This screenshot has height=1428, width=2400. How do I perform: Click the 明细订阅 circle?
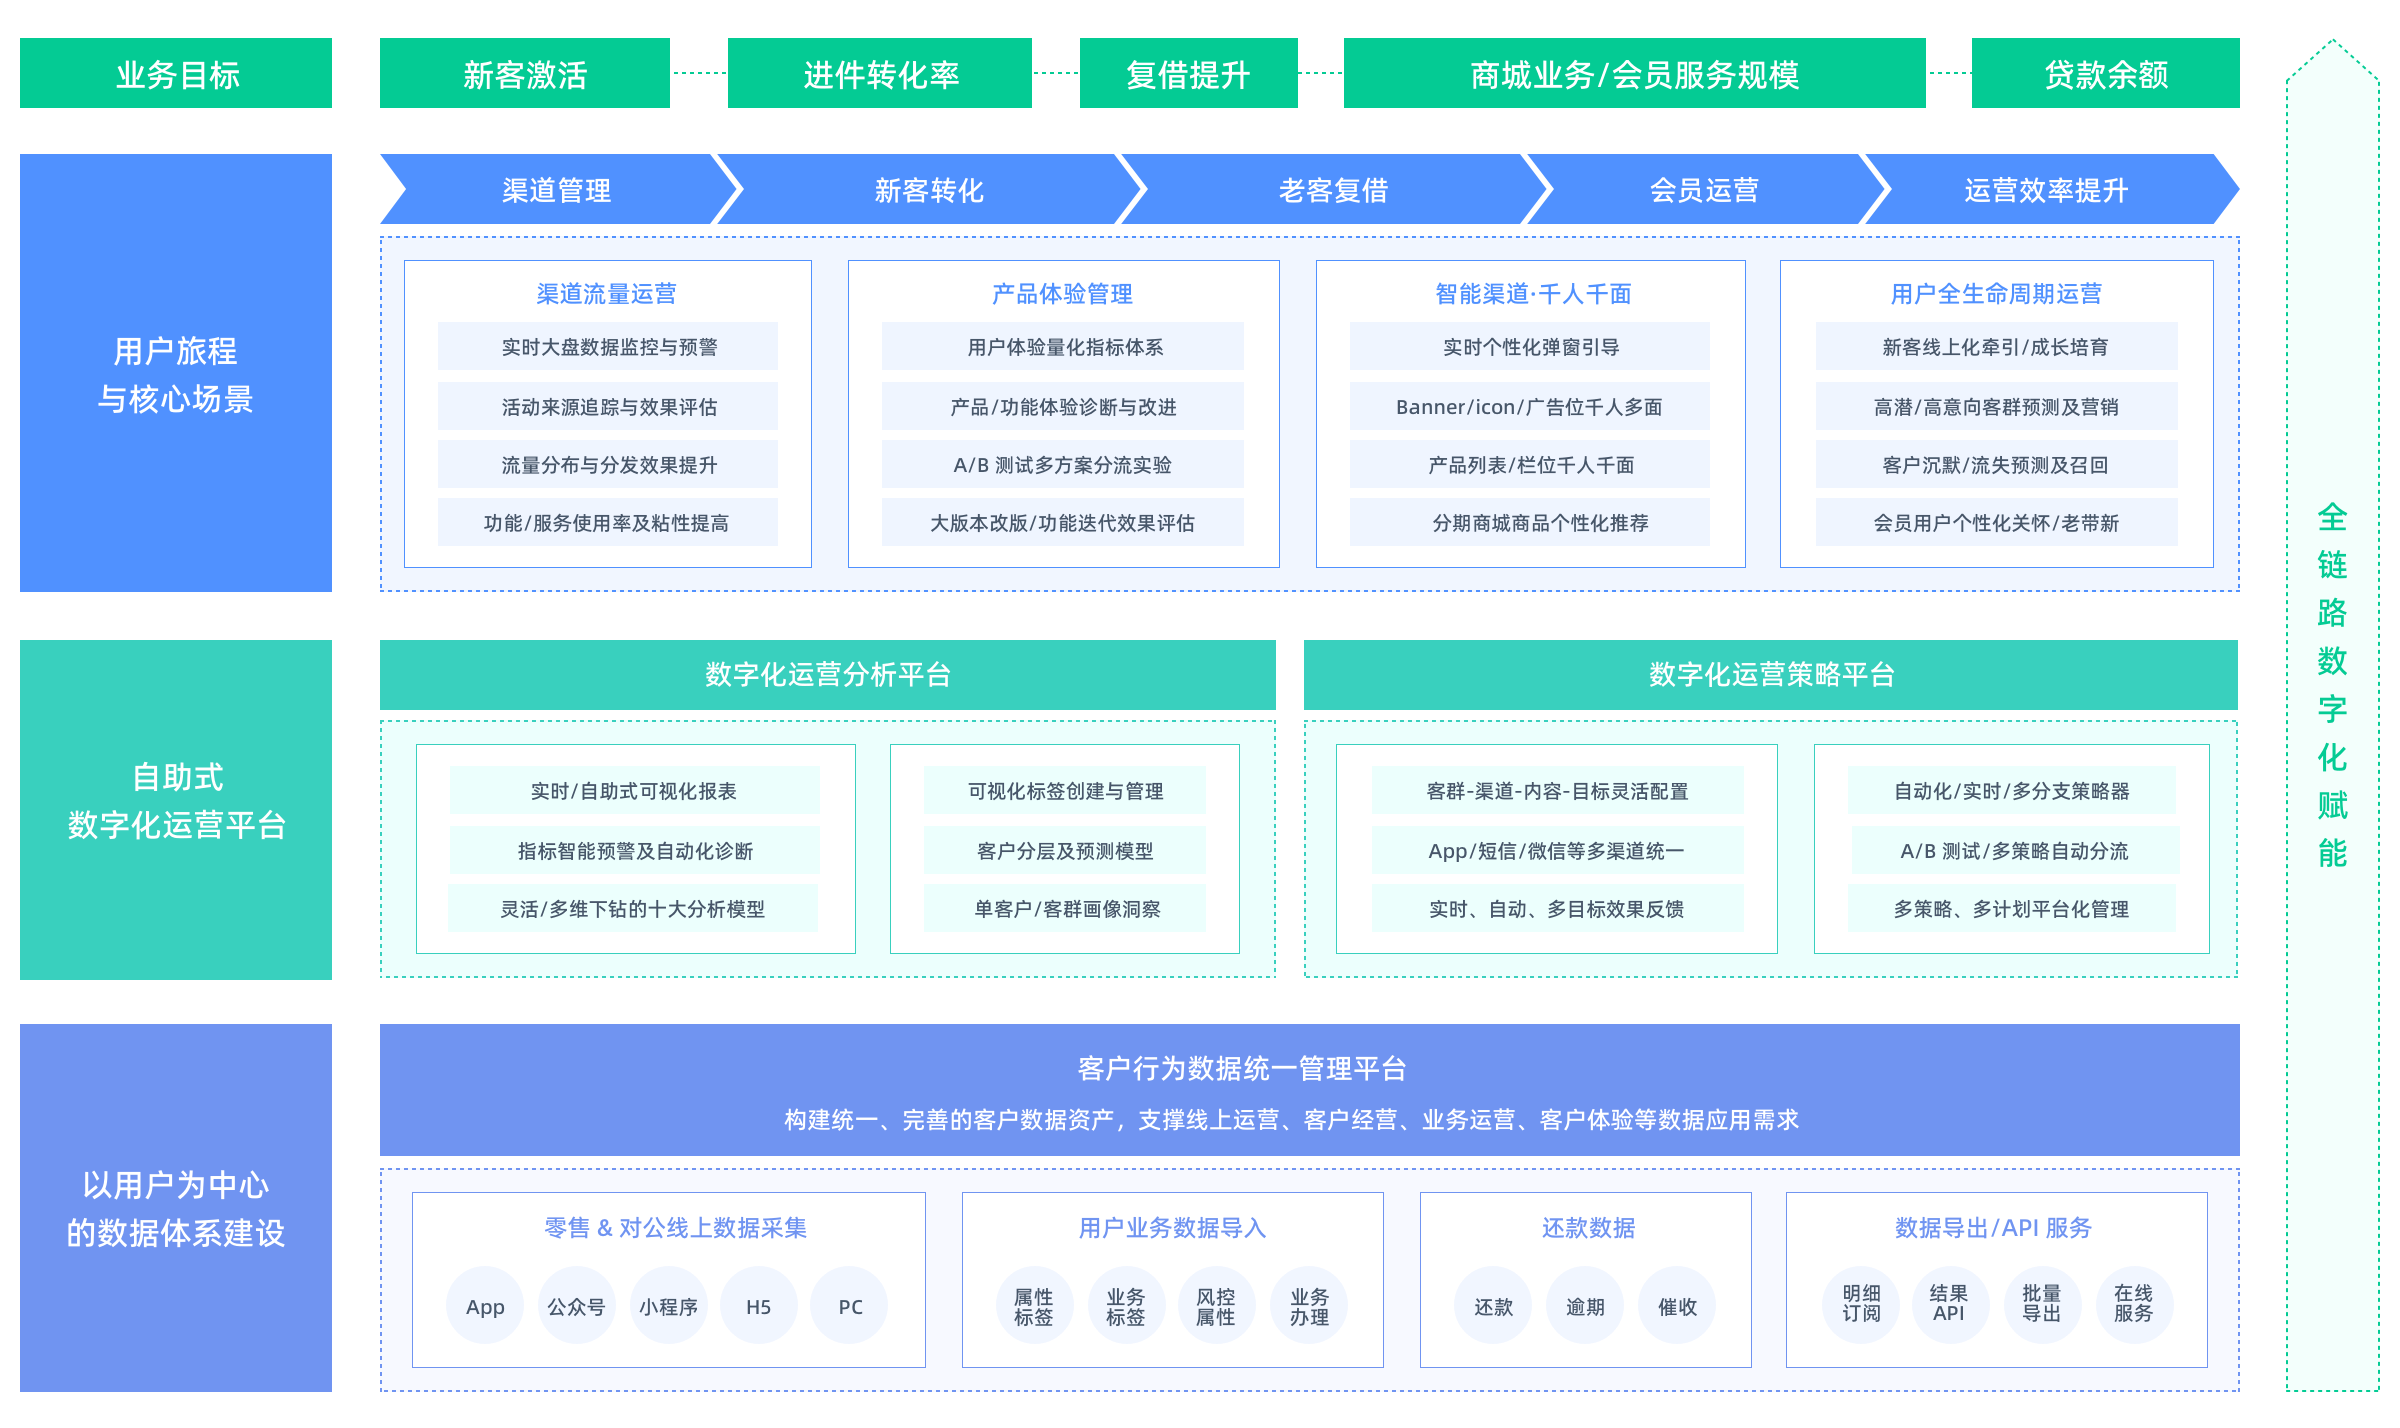point(1861,1304)
